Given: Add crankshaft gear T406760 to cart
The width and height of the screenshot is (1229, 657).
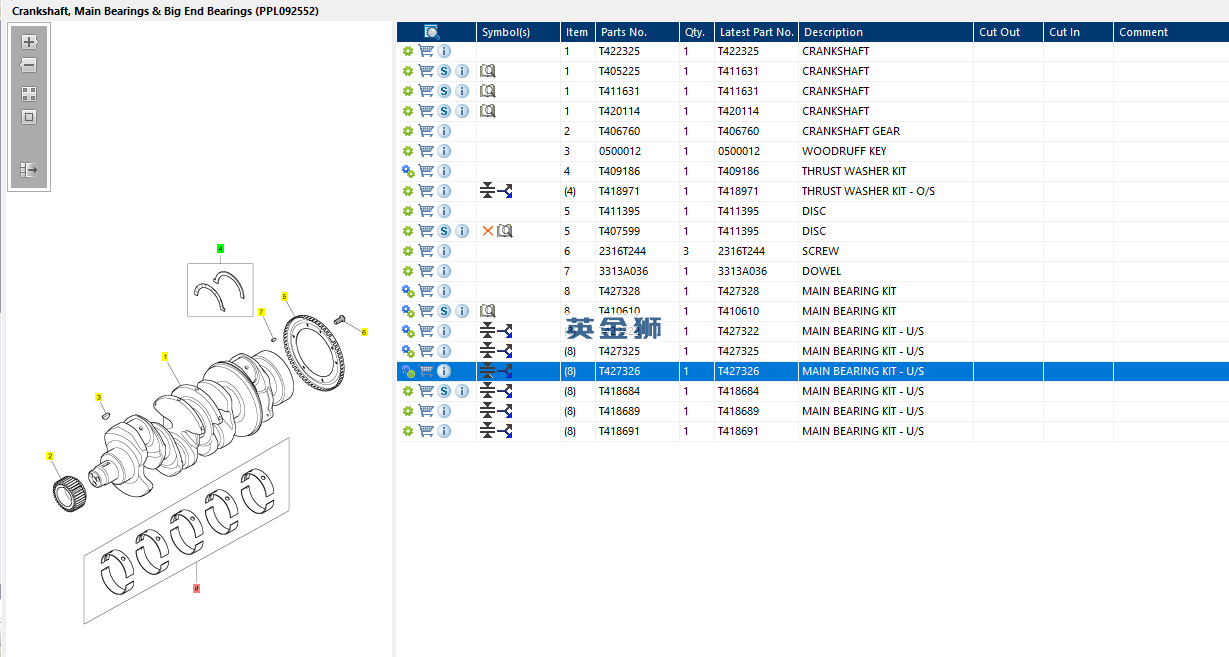Looking at the screenshot, I should [x=426, y=131].
